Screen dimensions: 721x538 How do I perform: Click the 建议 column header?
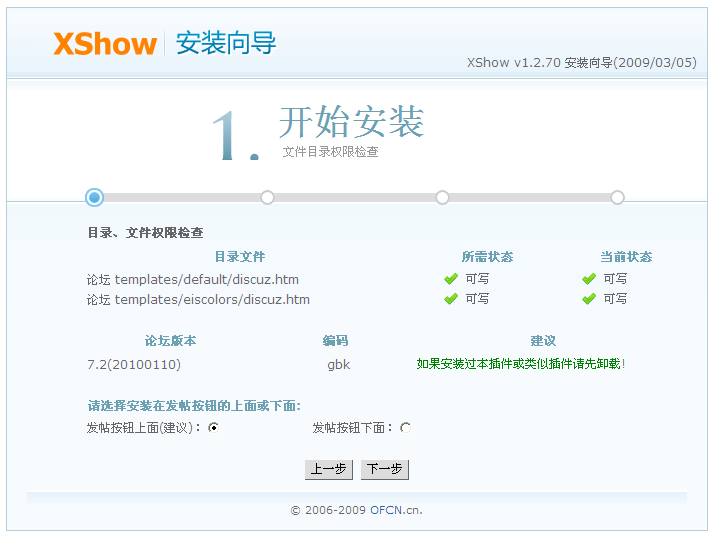pos(543,341)
